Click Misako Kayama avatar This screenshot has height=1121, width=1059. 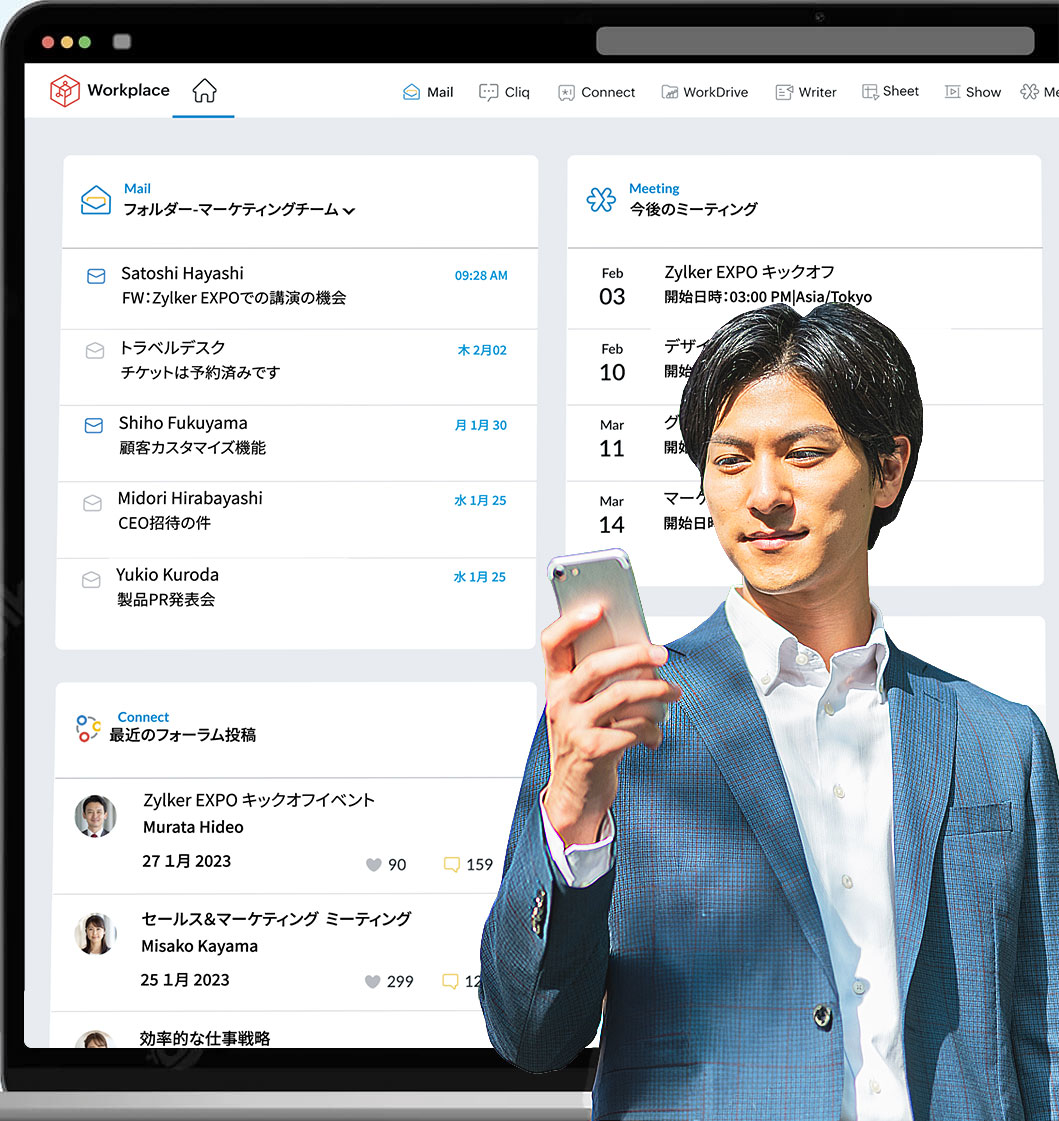click(x=95, y=934)
